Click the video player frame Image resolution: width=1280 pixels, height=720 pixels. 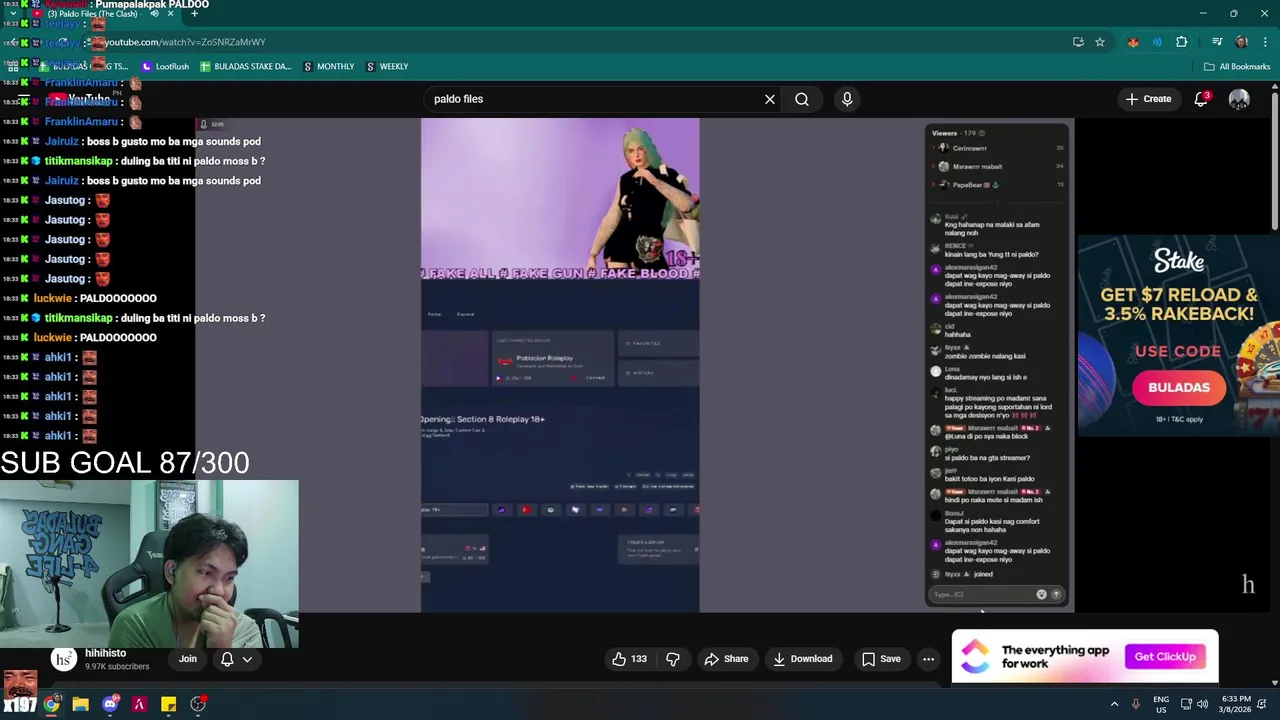(635, 365)
